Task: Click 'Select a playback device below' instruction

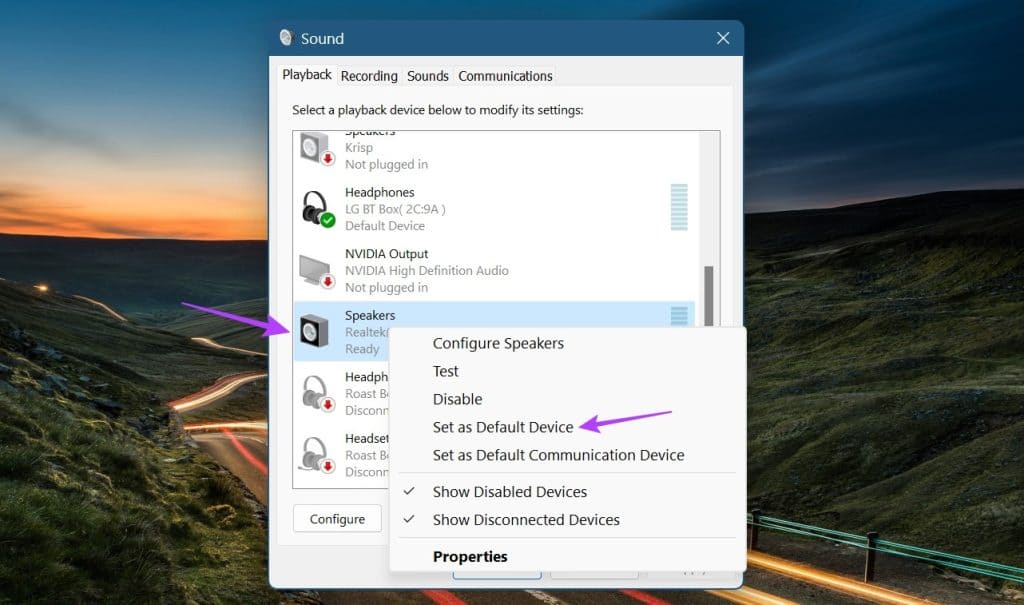Action: tap(438, 110)
